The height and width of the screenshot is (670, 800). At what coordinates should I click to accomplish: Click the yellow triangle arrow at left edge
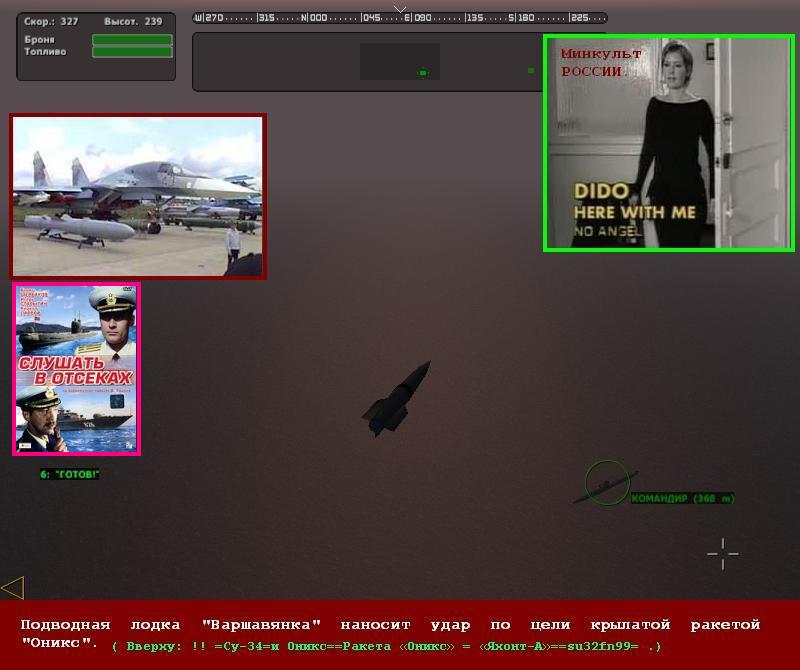click(x=13, y=587)
